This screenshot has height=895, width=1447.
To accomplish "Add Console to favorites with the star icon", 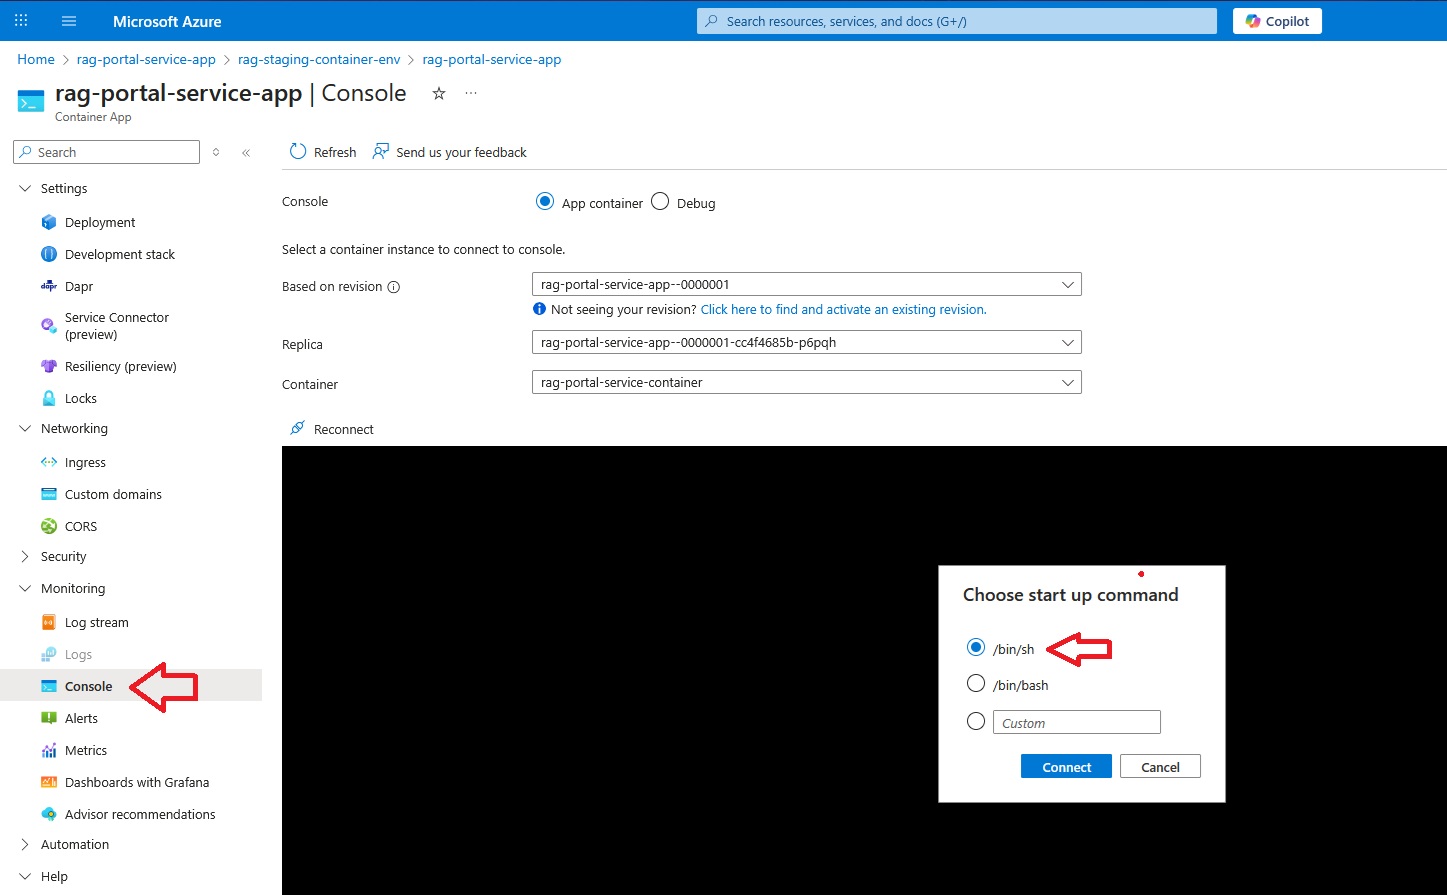I will pyautogui.click(x=438, y=93).
